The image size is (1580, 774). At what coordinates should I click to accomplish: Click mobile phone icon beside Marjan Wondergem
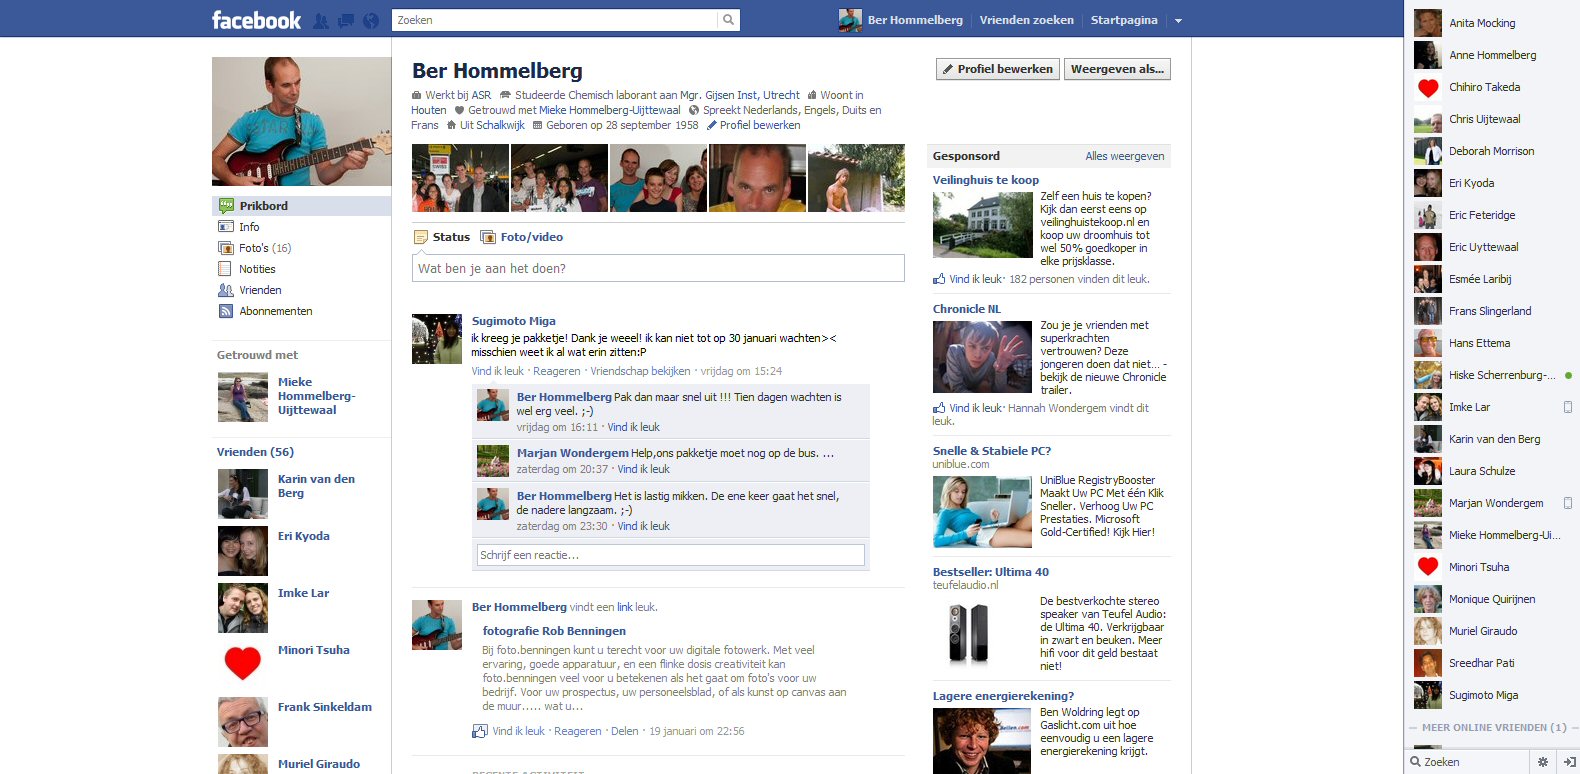[1568, 503]
